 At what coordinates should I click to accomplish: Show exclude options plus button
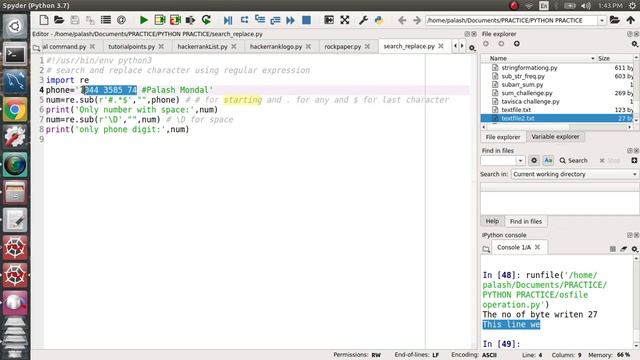[634, 160]
